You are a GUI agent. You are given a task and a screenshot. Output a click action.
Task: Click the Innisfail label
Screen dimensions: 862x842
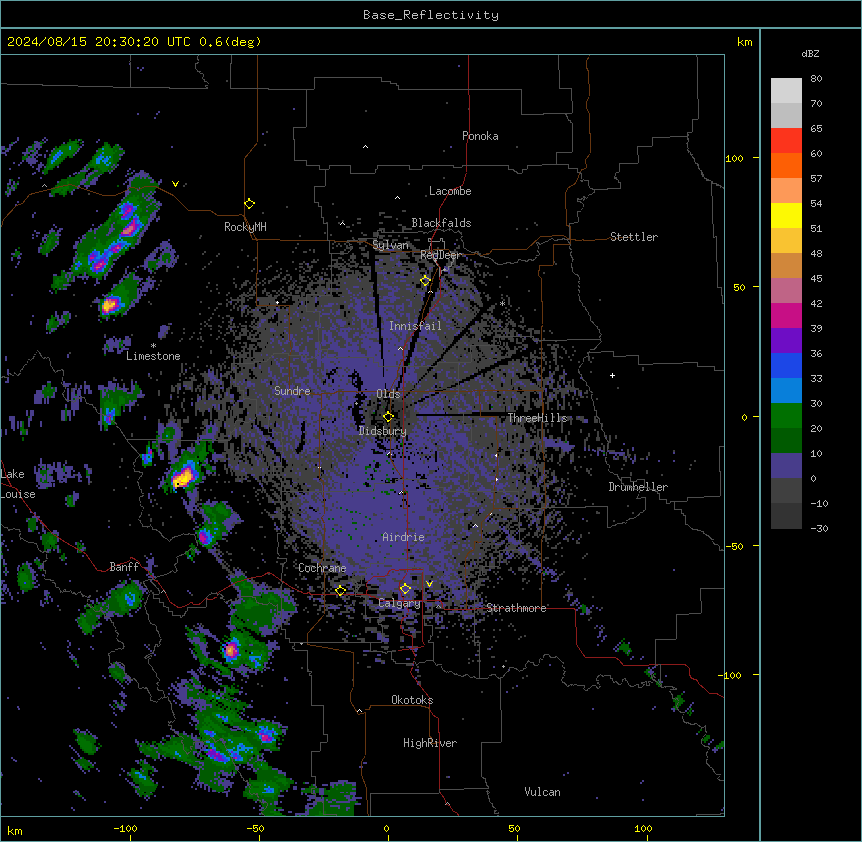(x=415, y=326)
